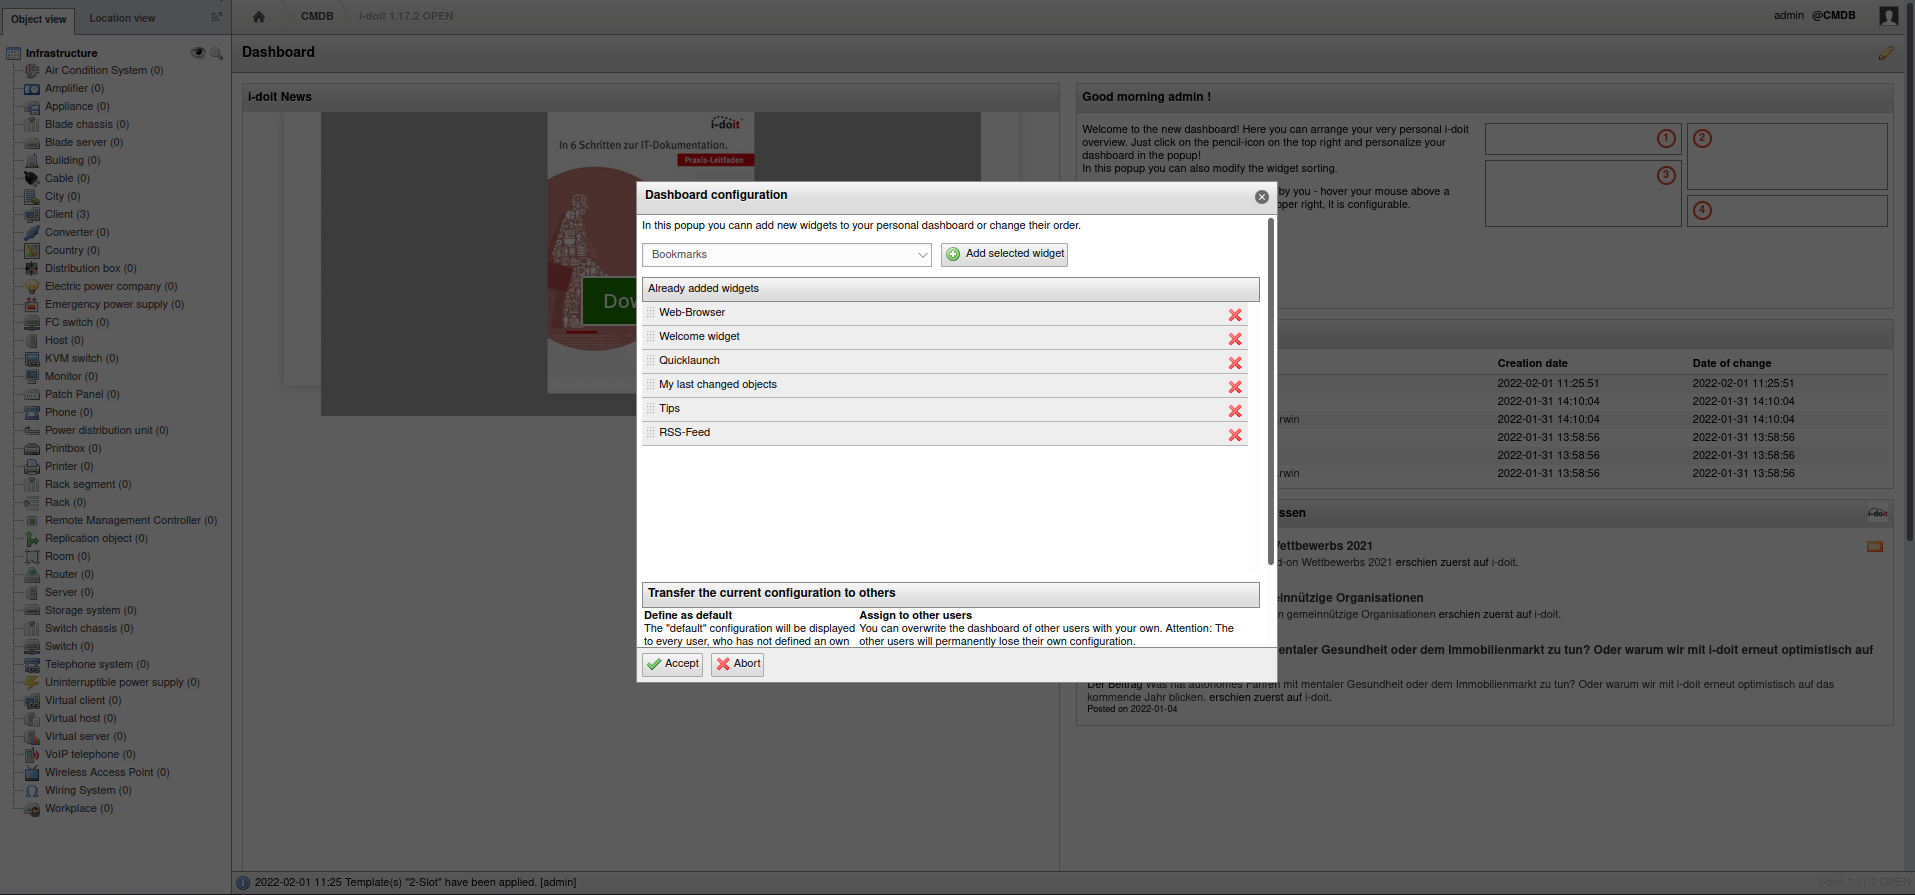Image resolution: width=1915 pixels, height=895 pixels.
Task: Click the popup vertical scrollbar
Action: (x=1271, y=390)
